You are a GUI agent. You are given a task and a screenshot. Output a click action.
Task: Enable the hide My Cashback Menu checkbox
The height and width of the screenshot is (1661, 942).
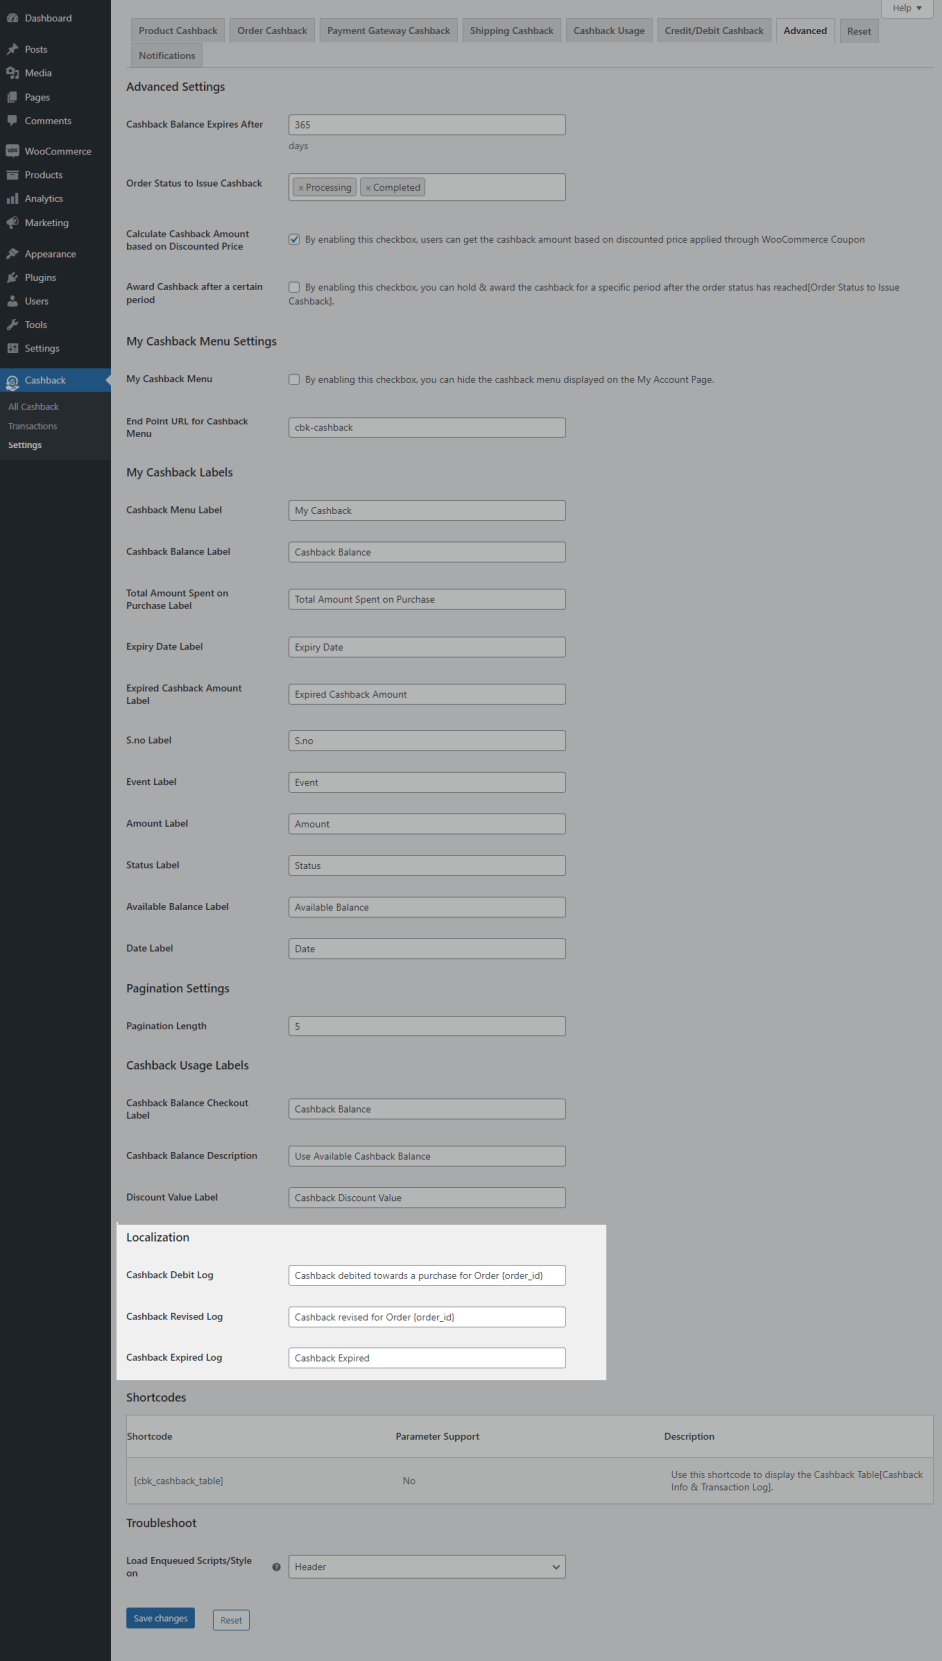point(294,379)
